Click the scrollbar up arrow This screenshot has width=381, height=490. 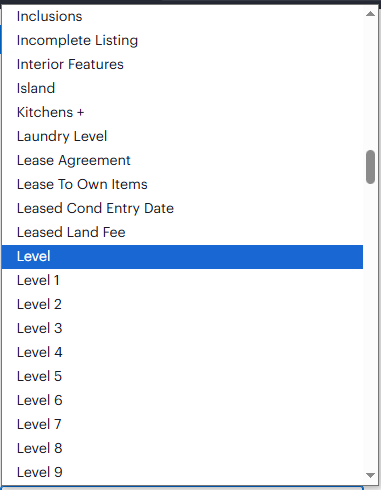click(370, 14)
